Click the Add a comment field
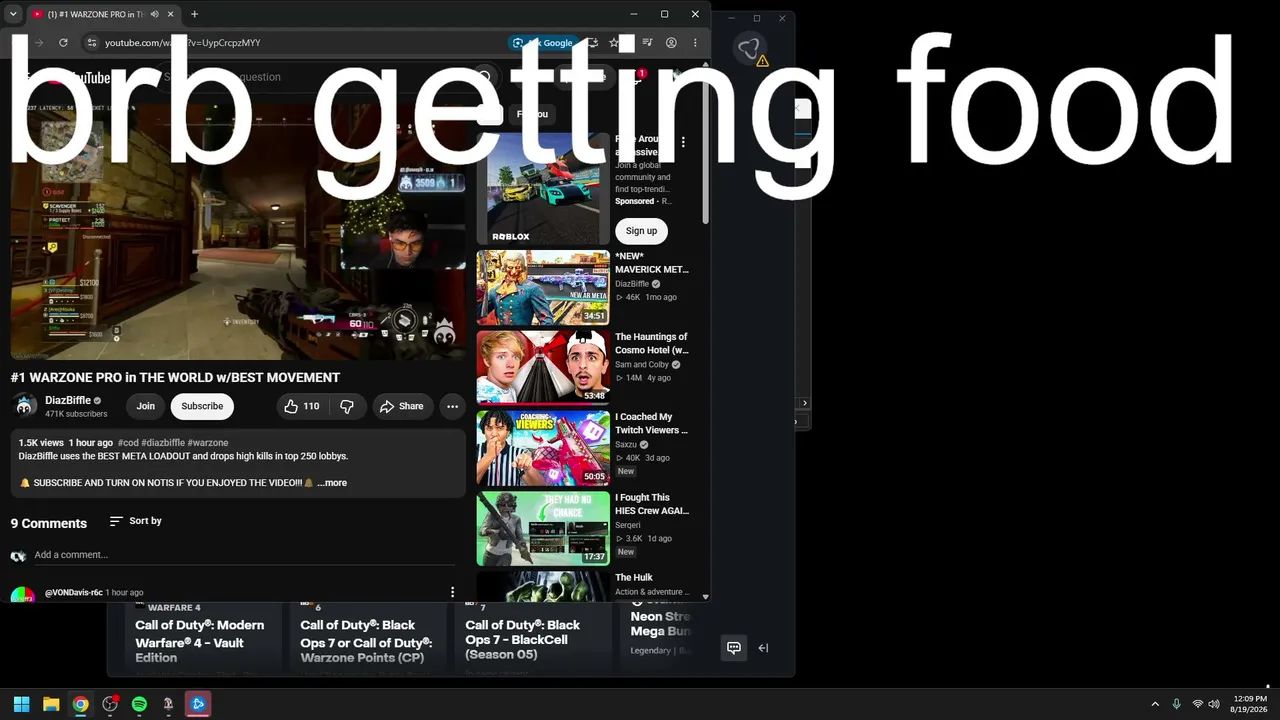Viewport: 1280px width, 720px height. (x=244, y=555)
